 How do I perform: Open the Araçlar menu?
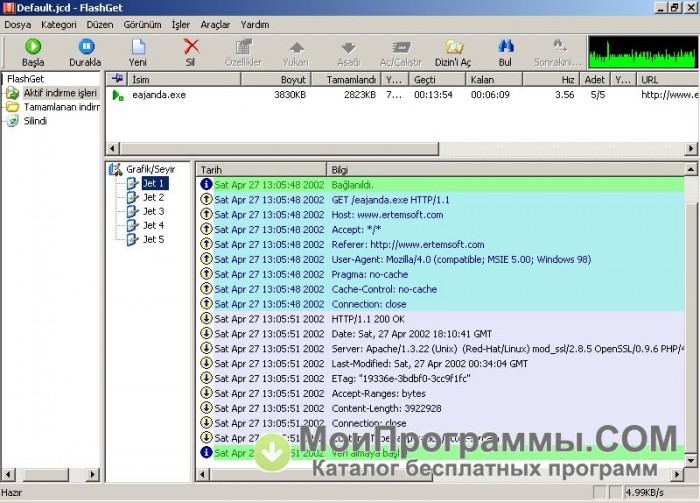(x=215, y=25)
